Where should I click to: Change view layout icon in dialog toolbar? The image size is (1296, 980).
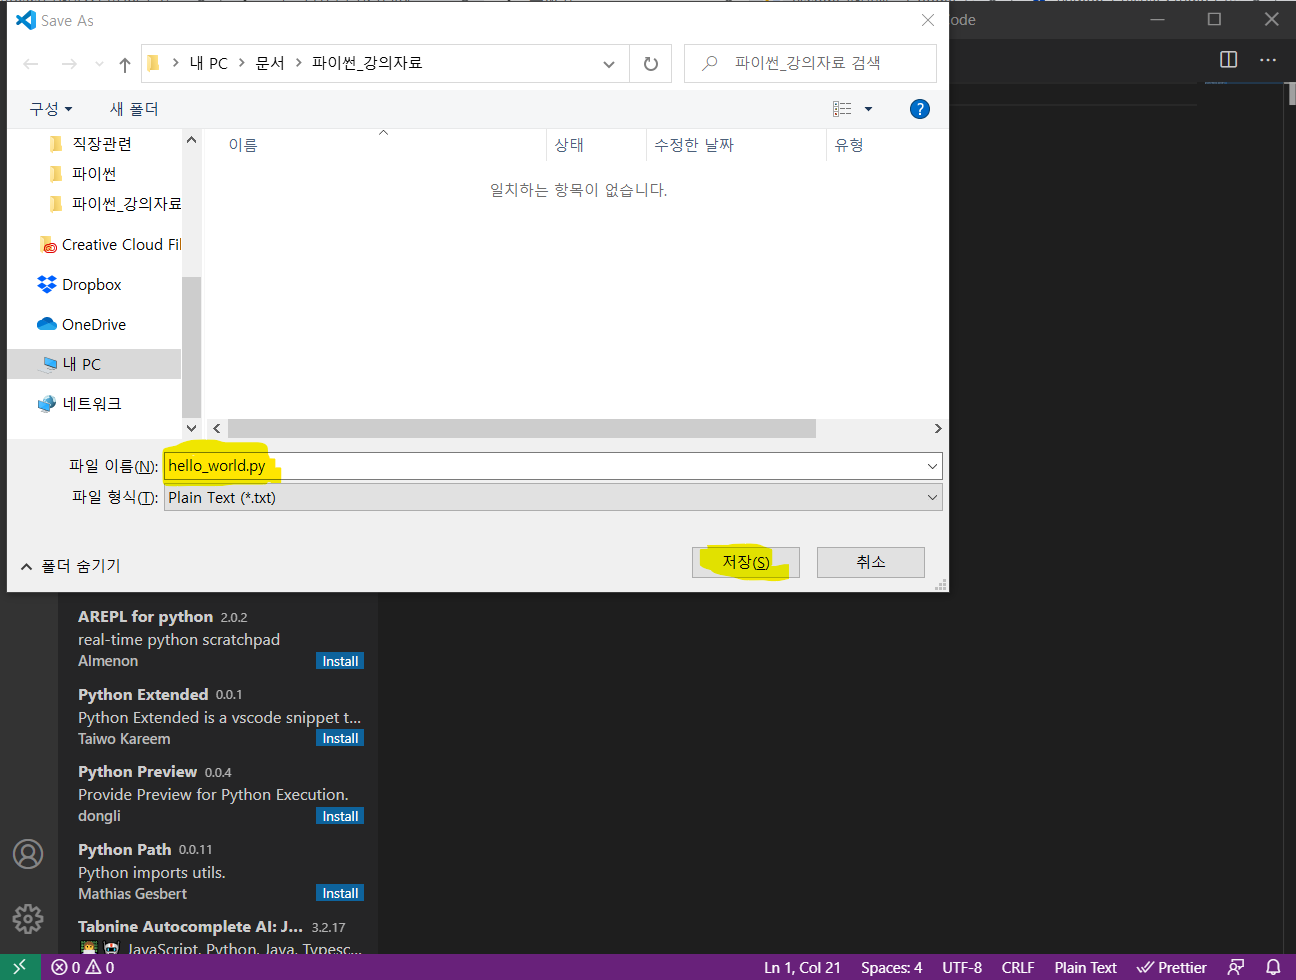pos(842,109)
